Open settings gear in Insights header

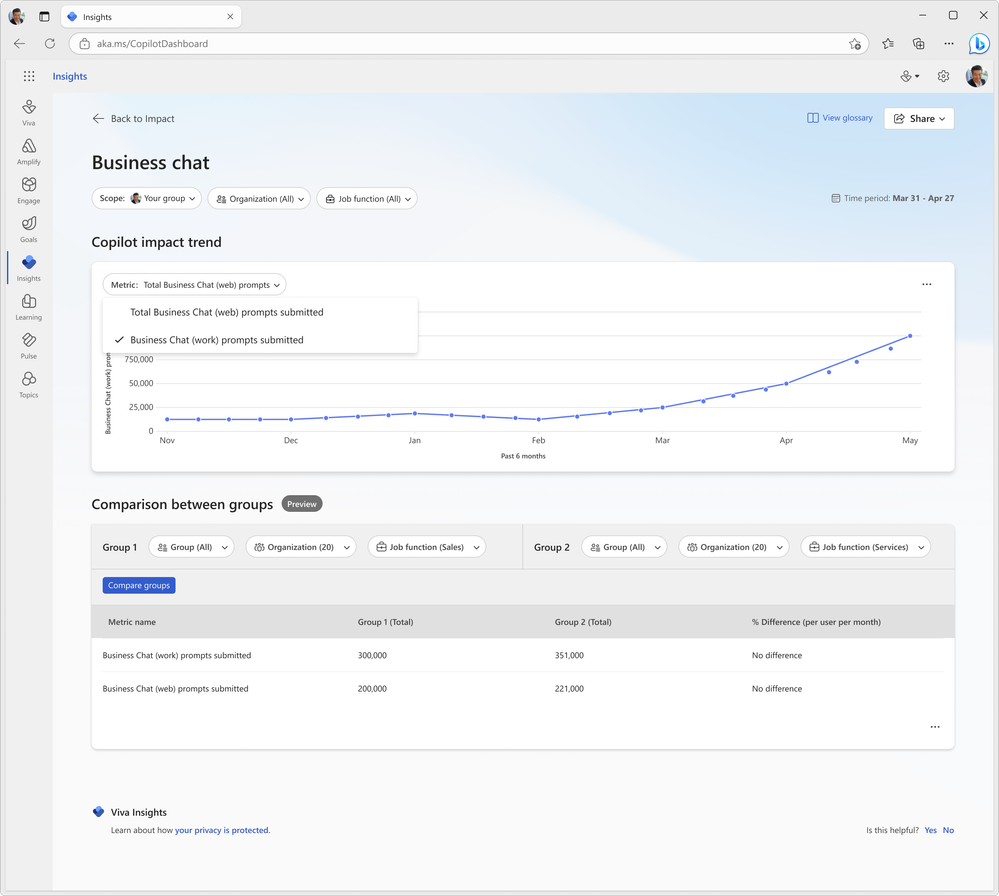tap(944, 76)
